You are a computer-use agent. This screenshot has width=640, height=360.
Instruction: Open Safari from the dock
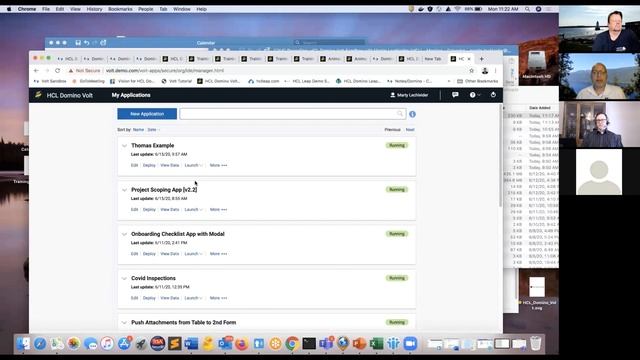(x=40, y=343)
